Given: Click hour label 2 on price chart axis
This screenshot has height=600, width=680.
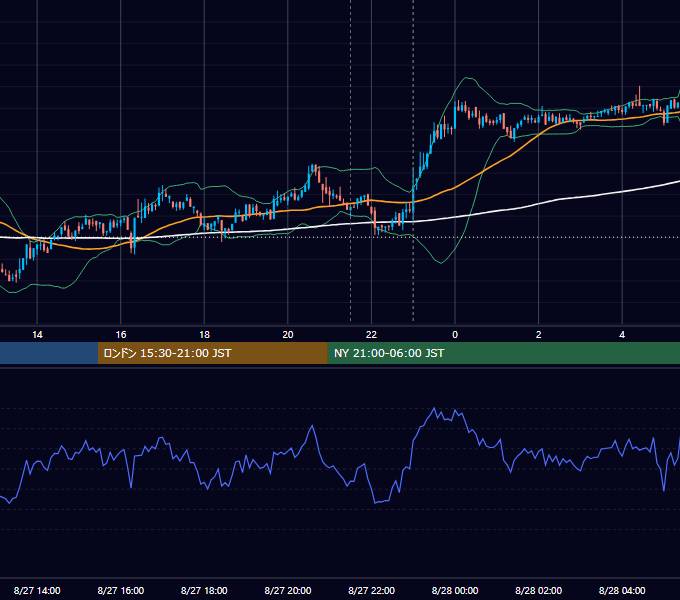Looking at the screenshot, I should [x=539, y=335].
